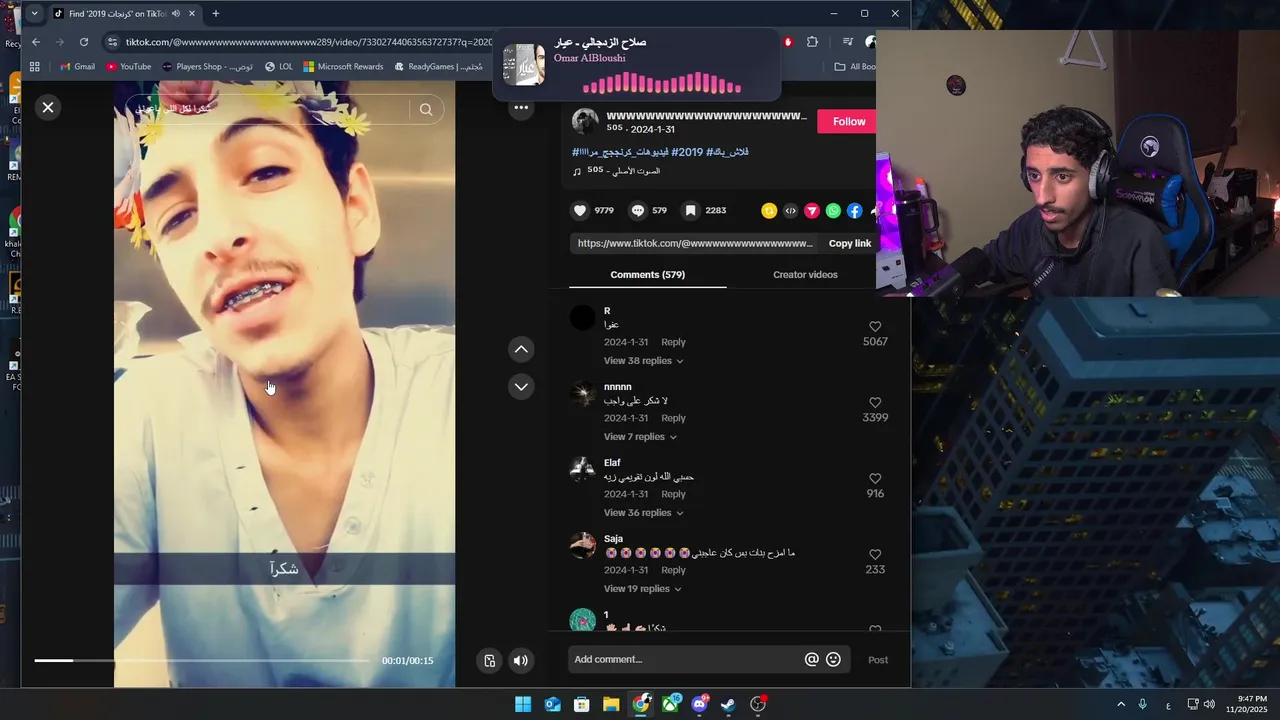Screen dimensions: 1280x720
Task: Go to the previous video with up arrow
Action: click(521, 349)
